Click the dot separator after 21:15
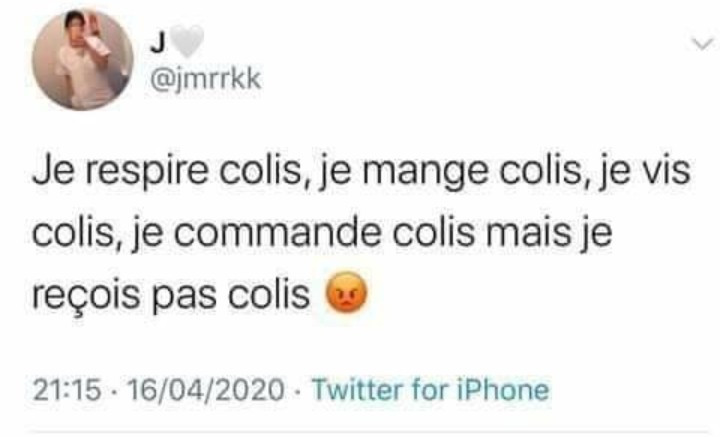 point(114,391)
